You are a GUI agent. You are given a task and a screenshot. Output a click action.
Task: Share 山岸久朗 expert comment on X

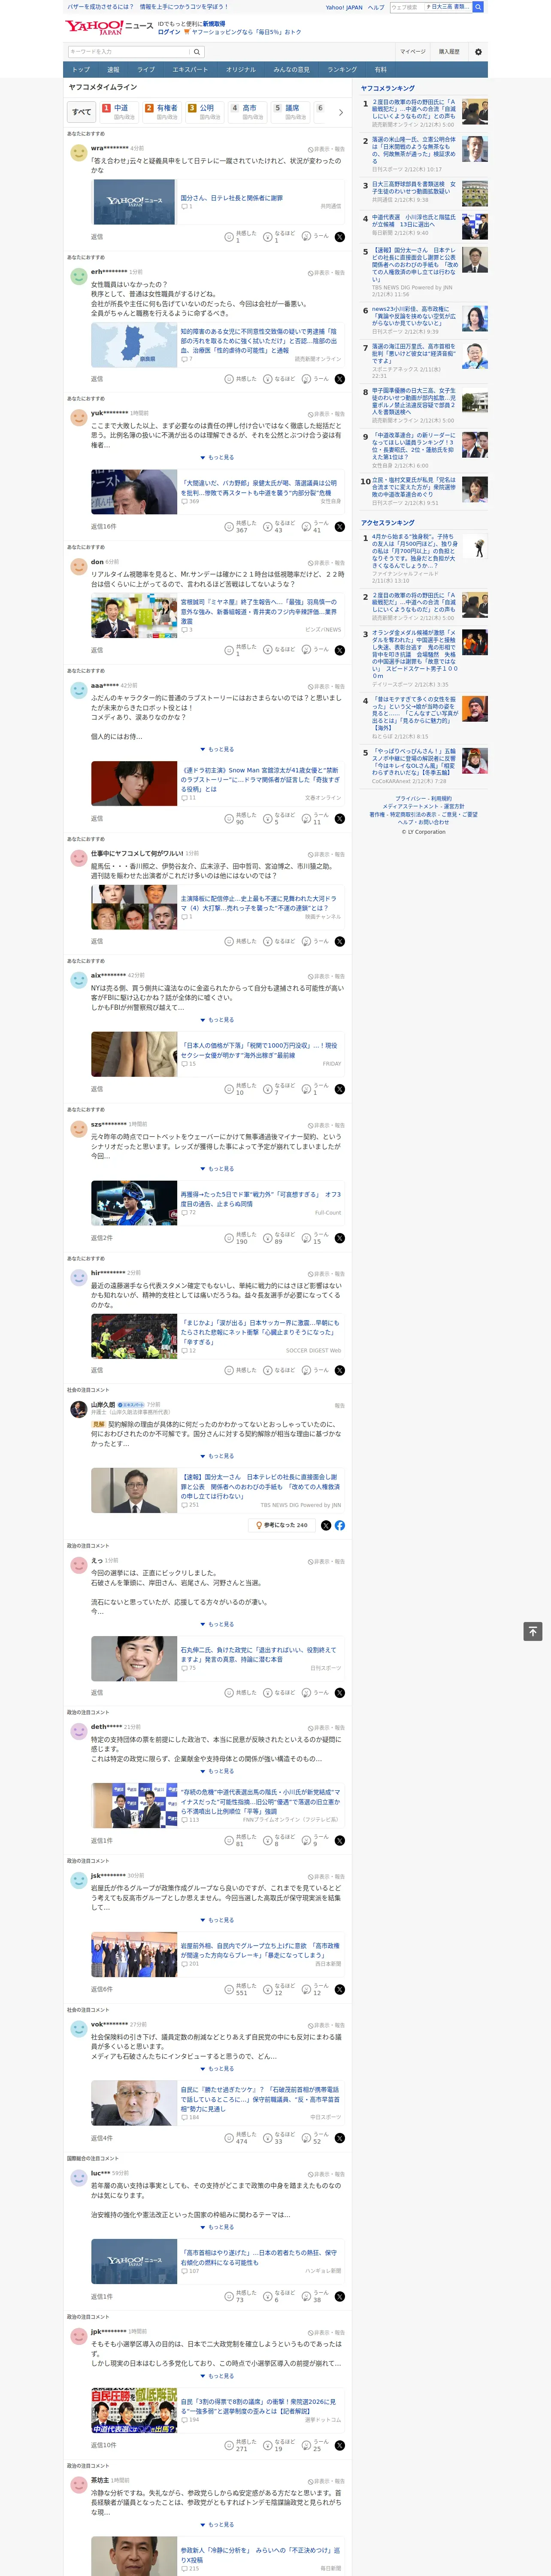[x=326, y=1525]
